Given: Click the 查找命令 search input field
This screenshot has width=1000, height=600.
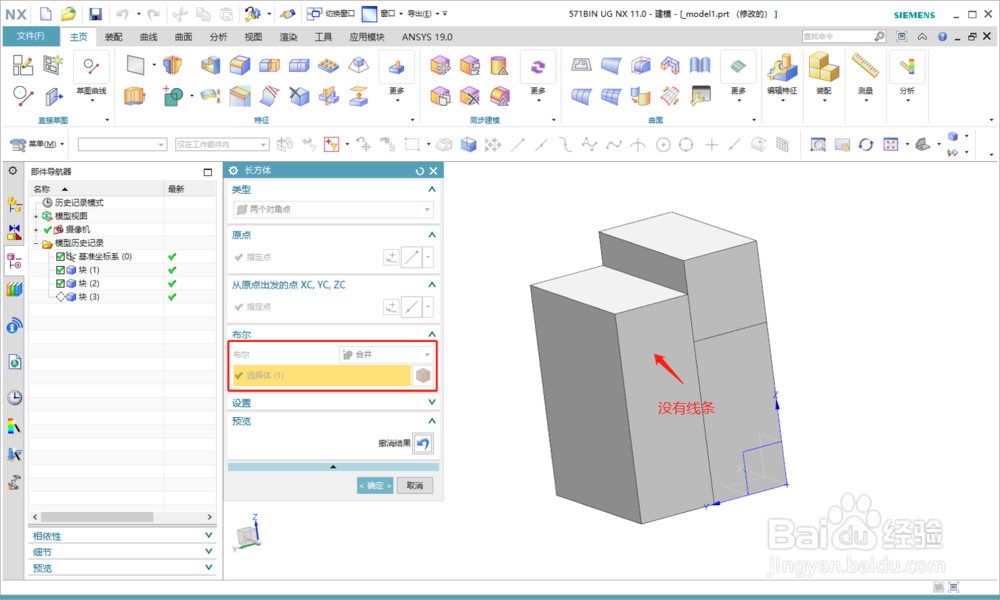Looking at the screenshot, I should 837,36.
